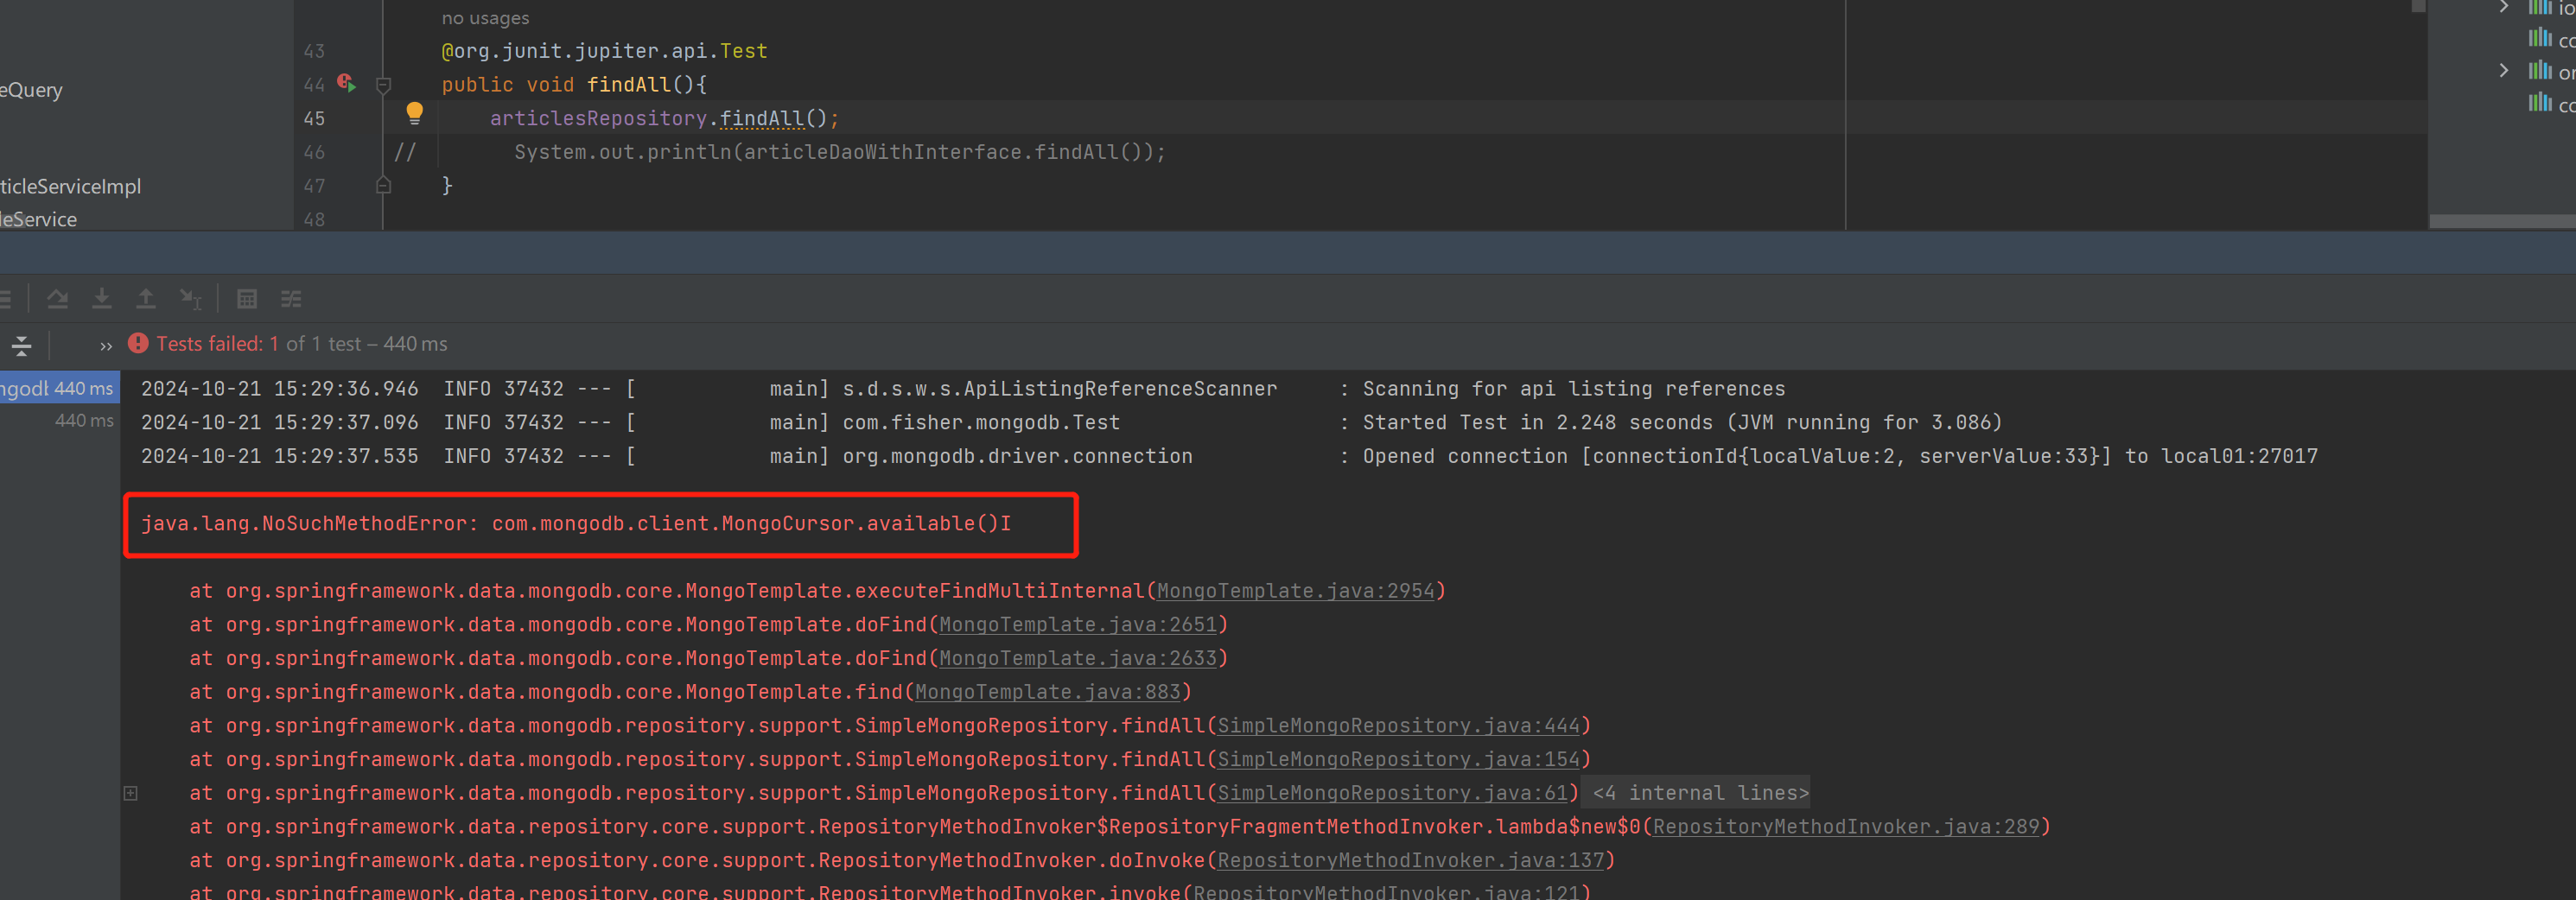Screen dimensions: 2576x900
Task: Collapse the findAll method fold marker at line 44
Action: (383, 85)
